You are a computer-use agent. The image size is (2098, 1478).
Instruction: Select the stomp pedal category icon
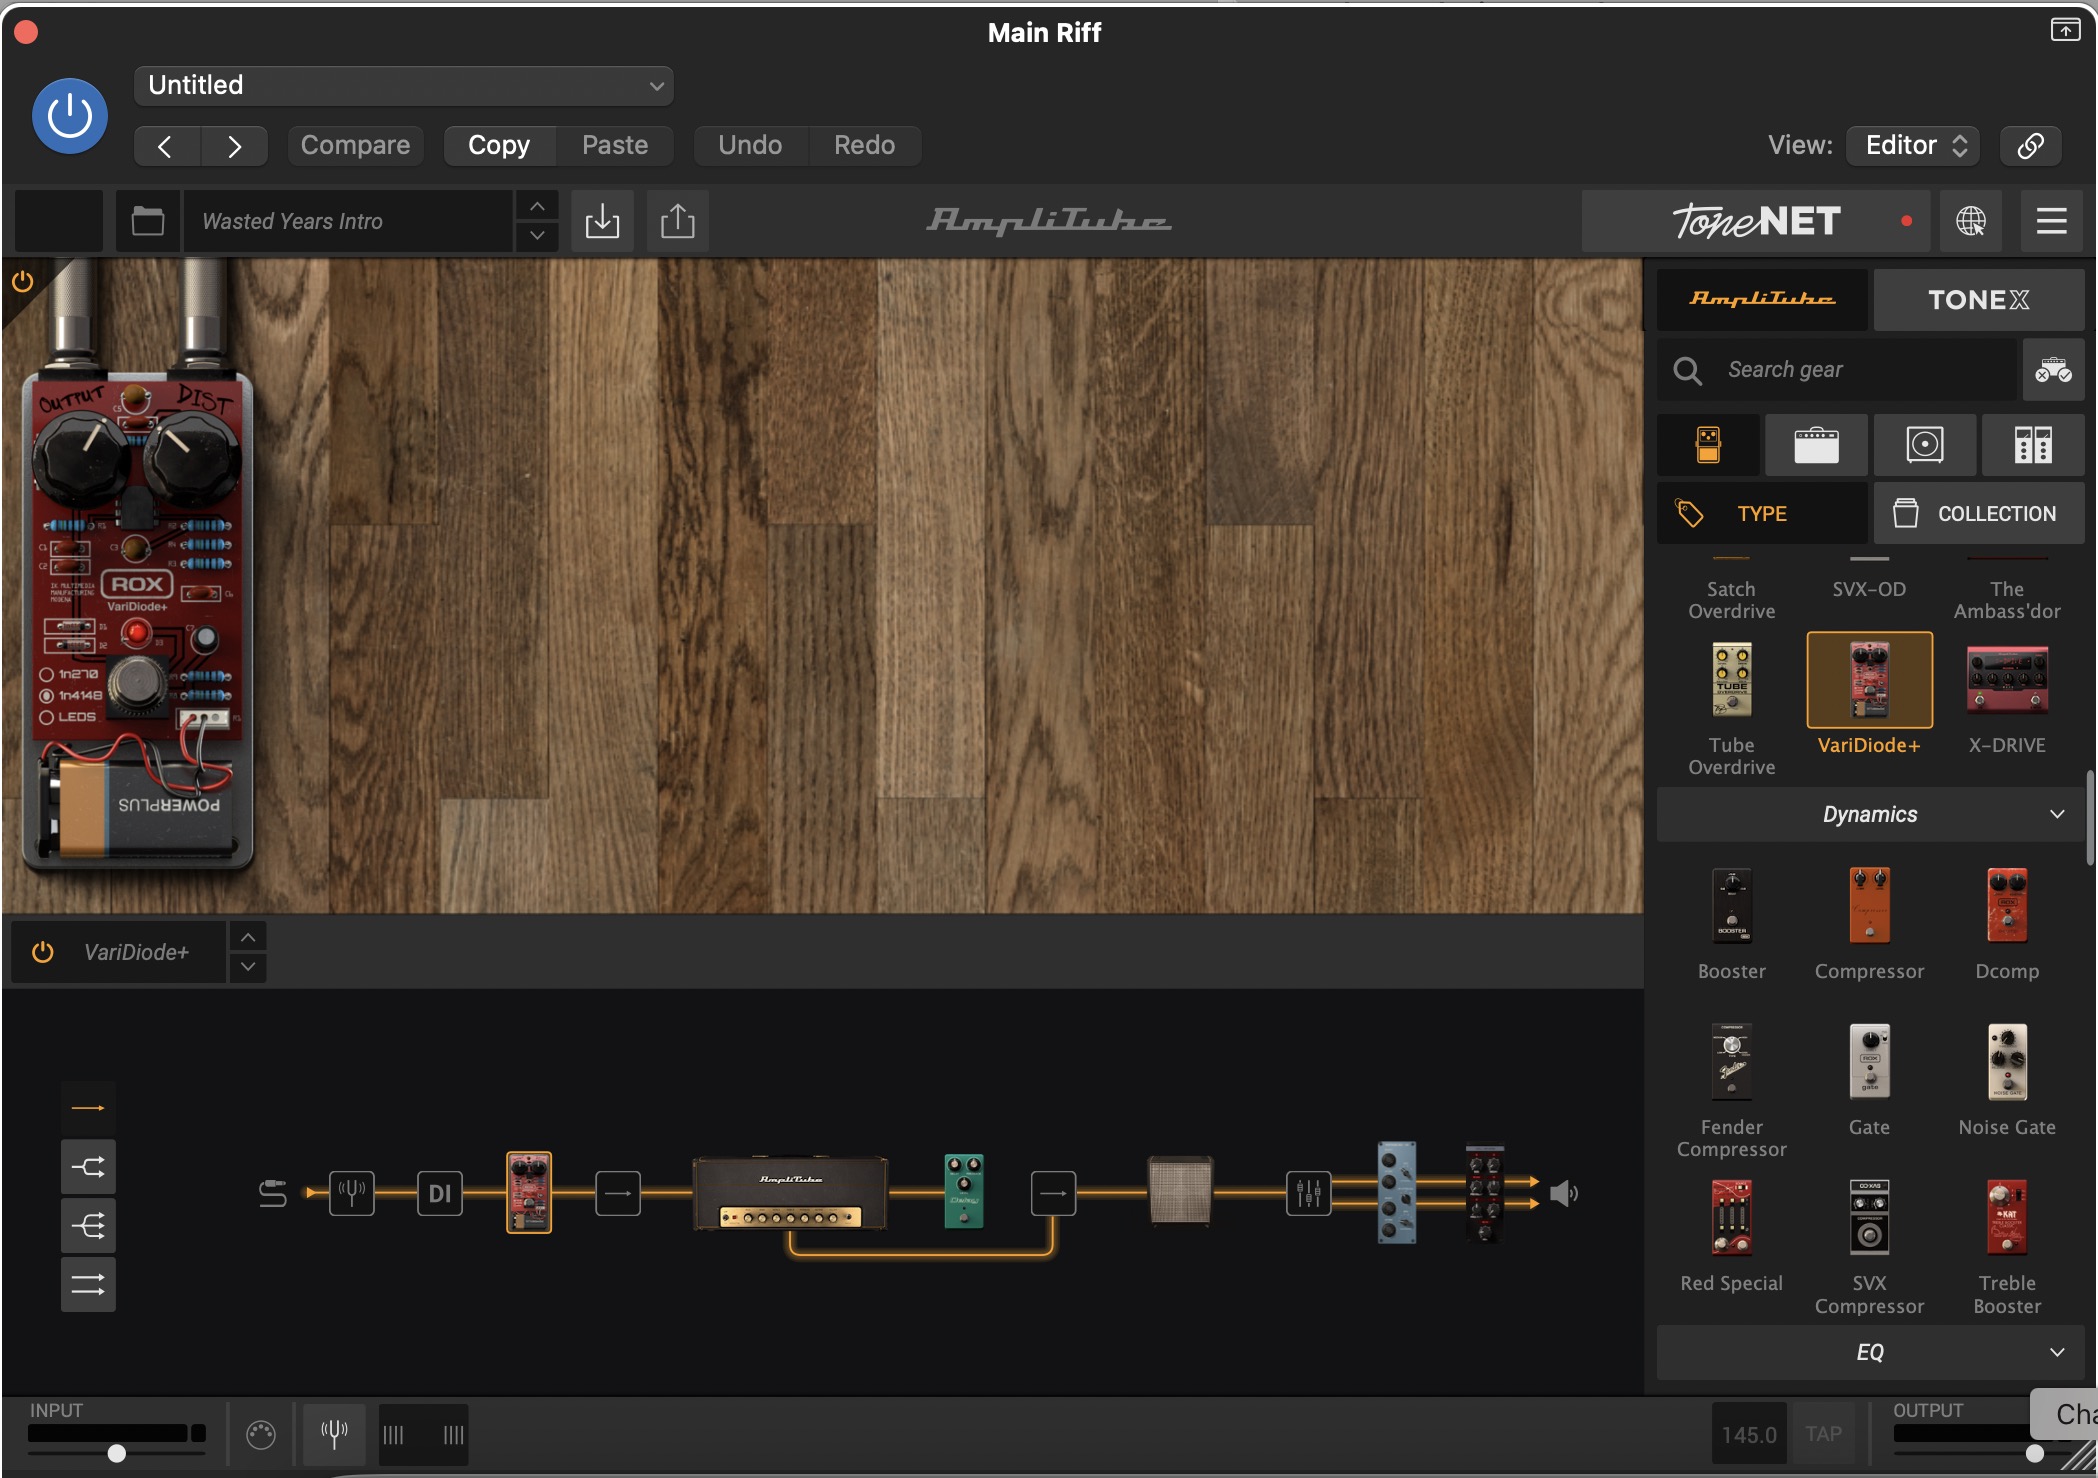pyautogui.click(x=1708, y=445)
